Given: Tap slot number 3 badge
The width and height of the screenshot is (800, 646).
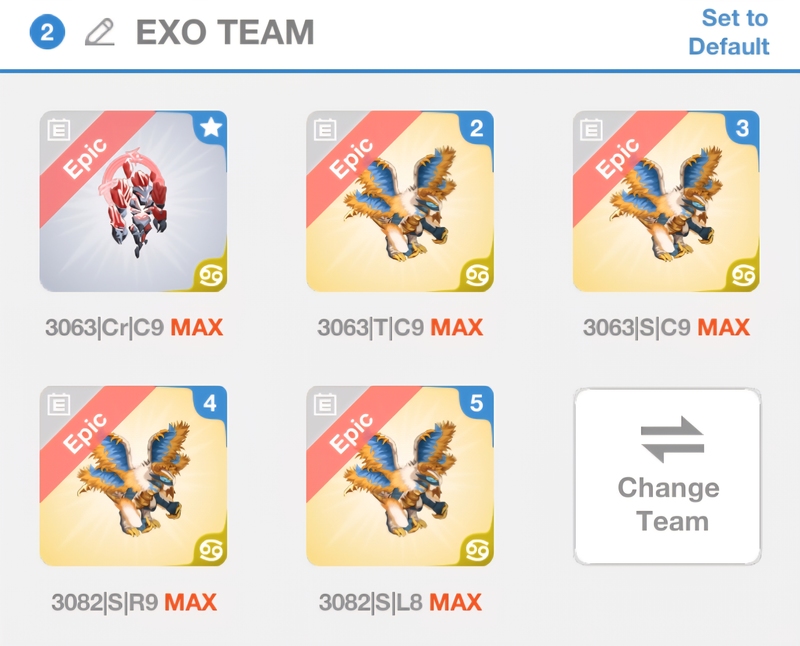Looking at the screenshot, I should (x=743, y=128).
